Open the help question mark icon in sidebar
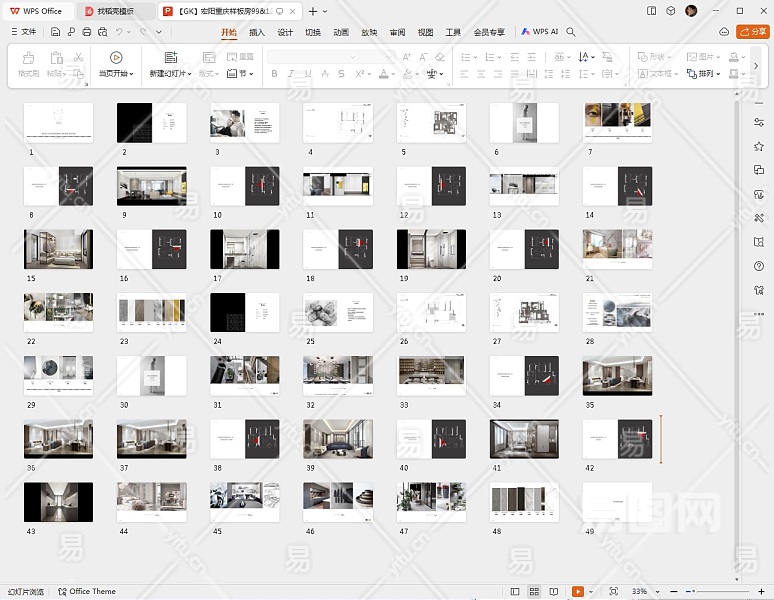 (x=759, y=266)
